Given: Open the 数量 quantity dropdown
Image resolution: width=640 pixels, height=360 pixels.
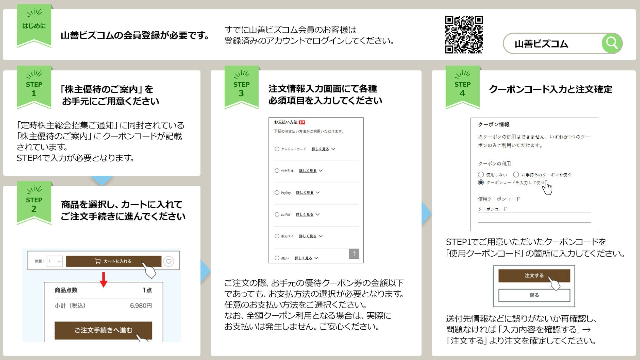Looking at the screenshot, I should pyautogui.click(x=54, y=261).
